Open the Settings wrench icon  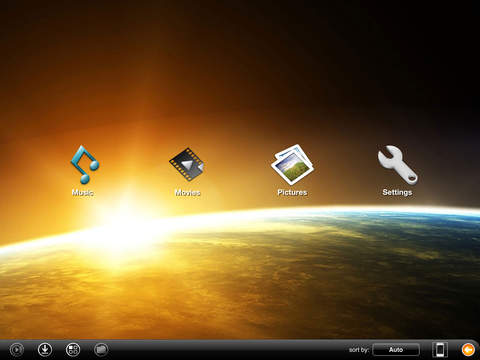(397, 164)
